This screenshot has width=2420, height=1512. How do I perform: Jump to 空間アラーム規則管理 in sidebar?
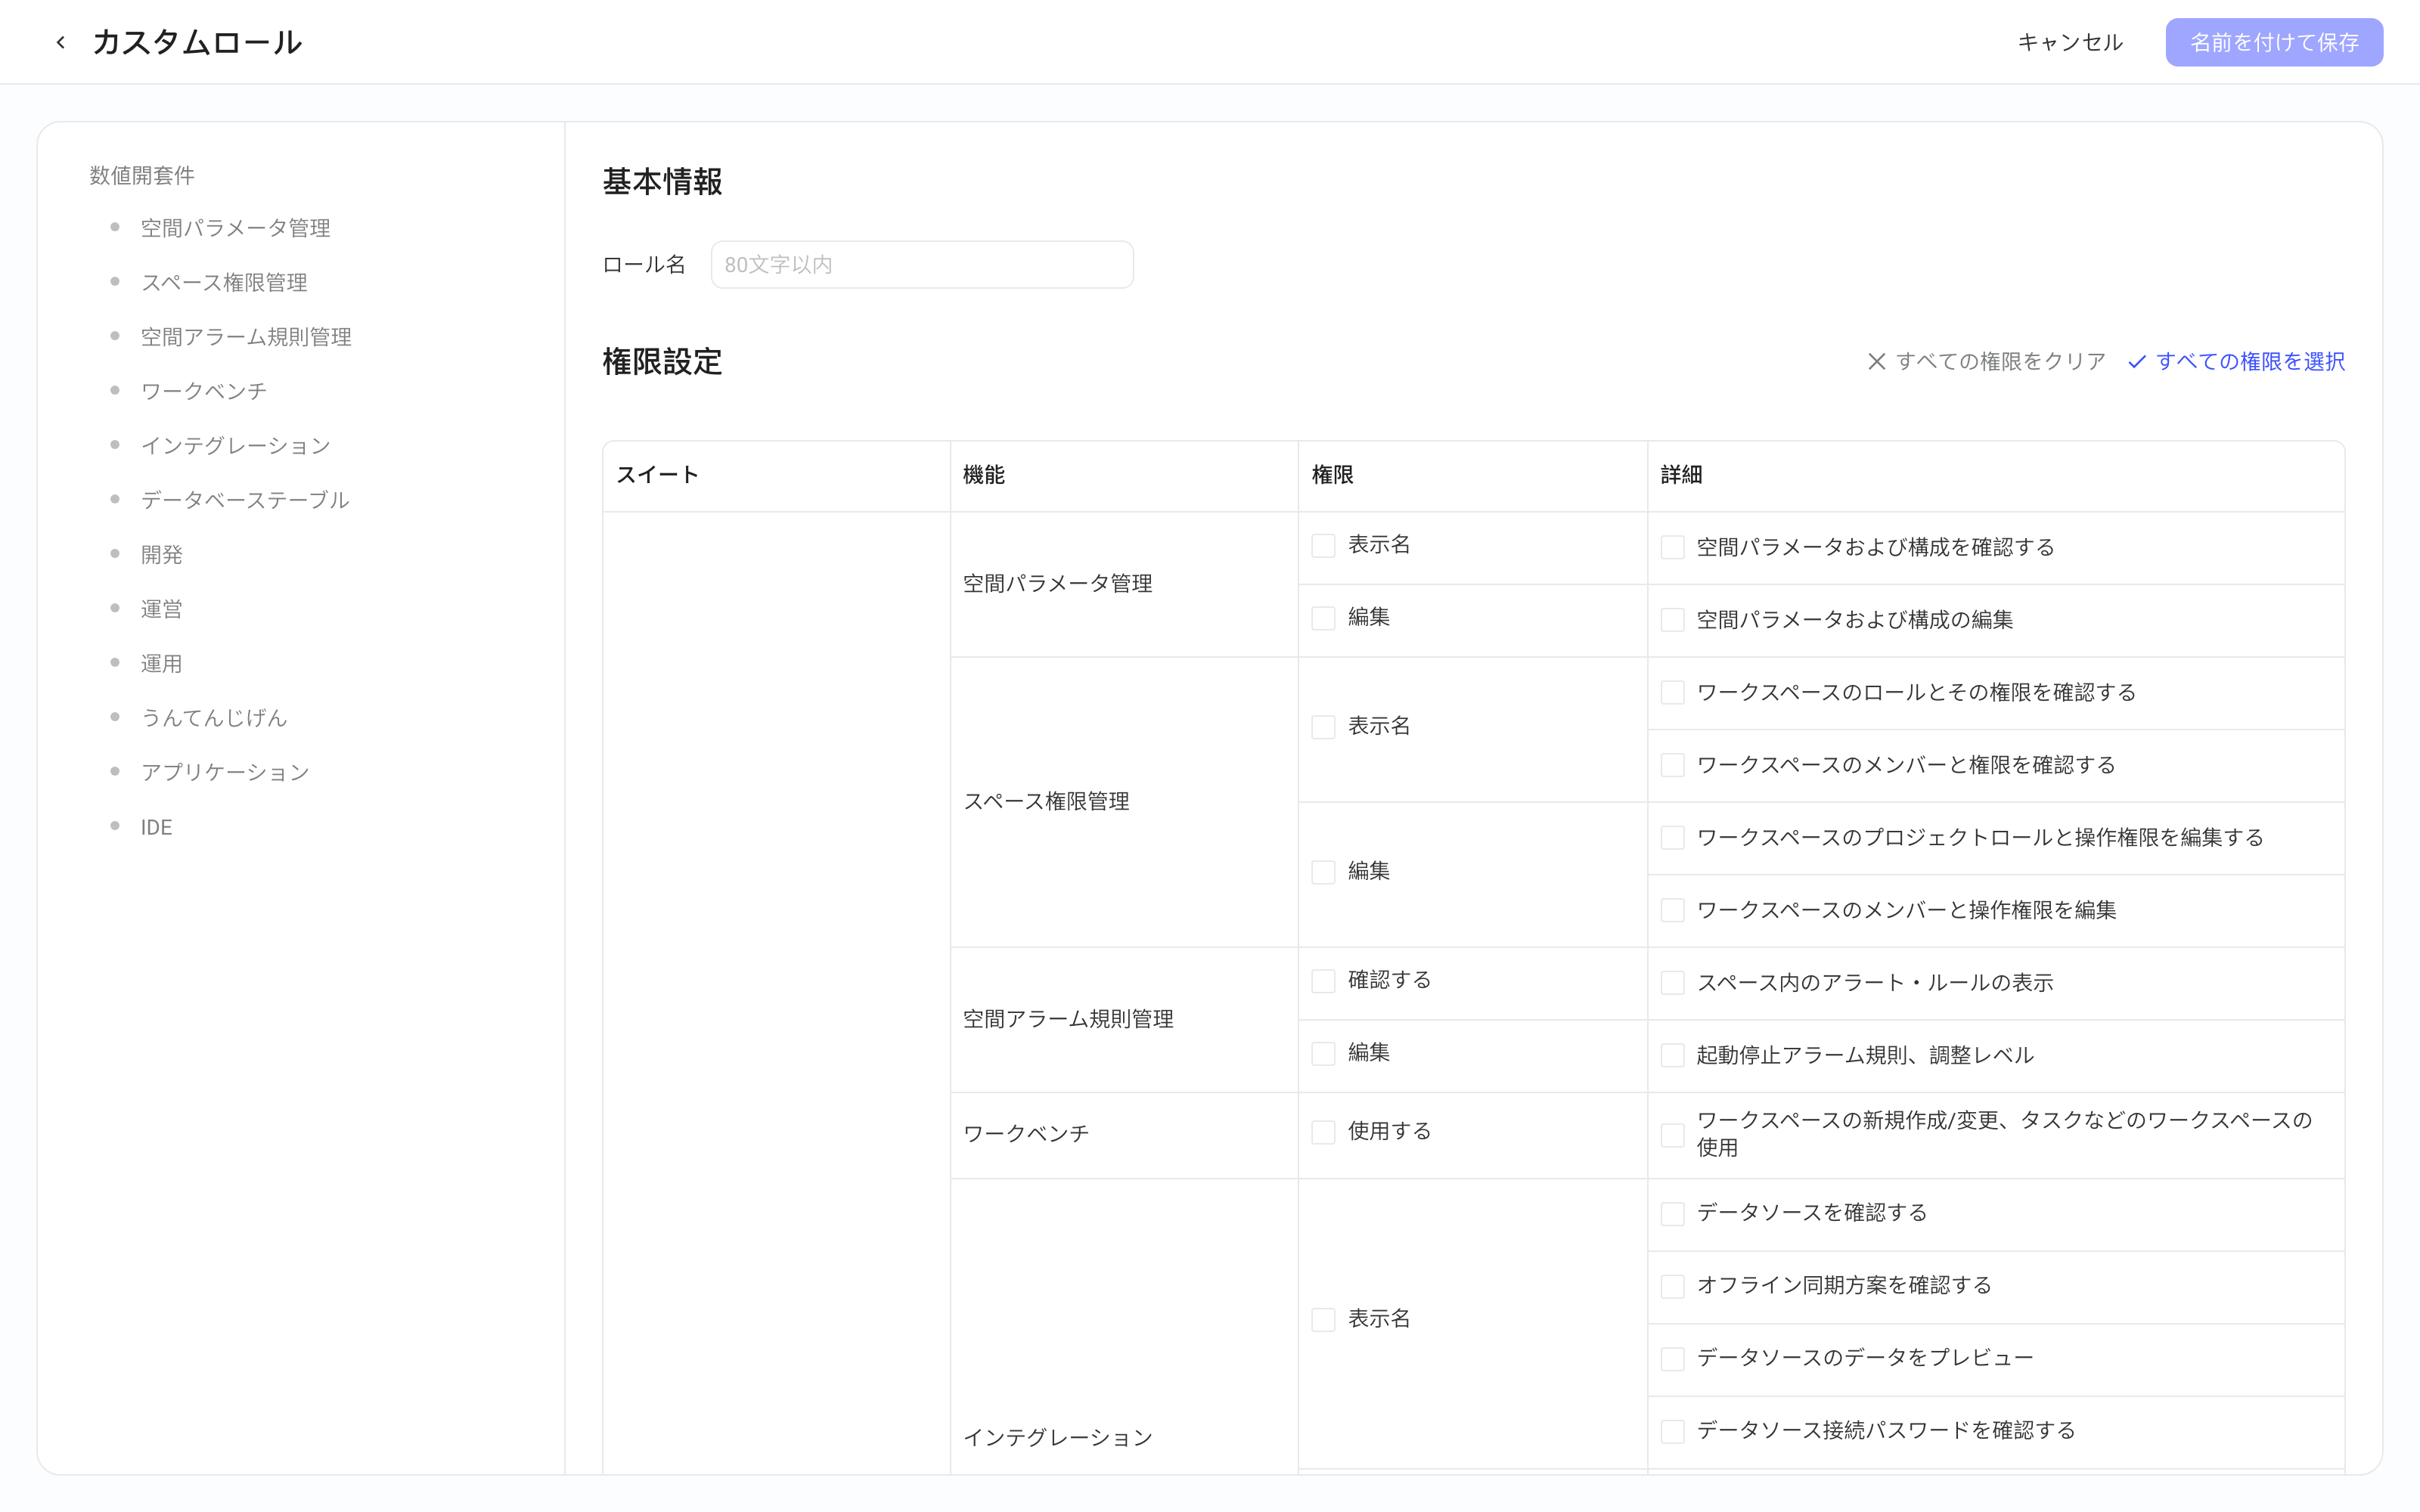coord(246,337)
